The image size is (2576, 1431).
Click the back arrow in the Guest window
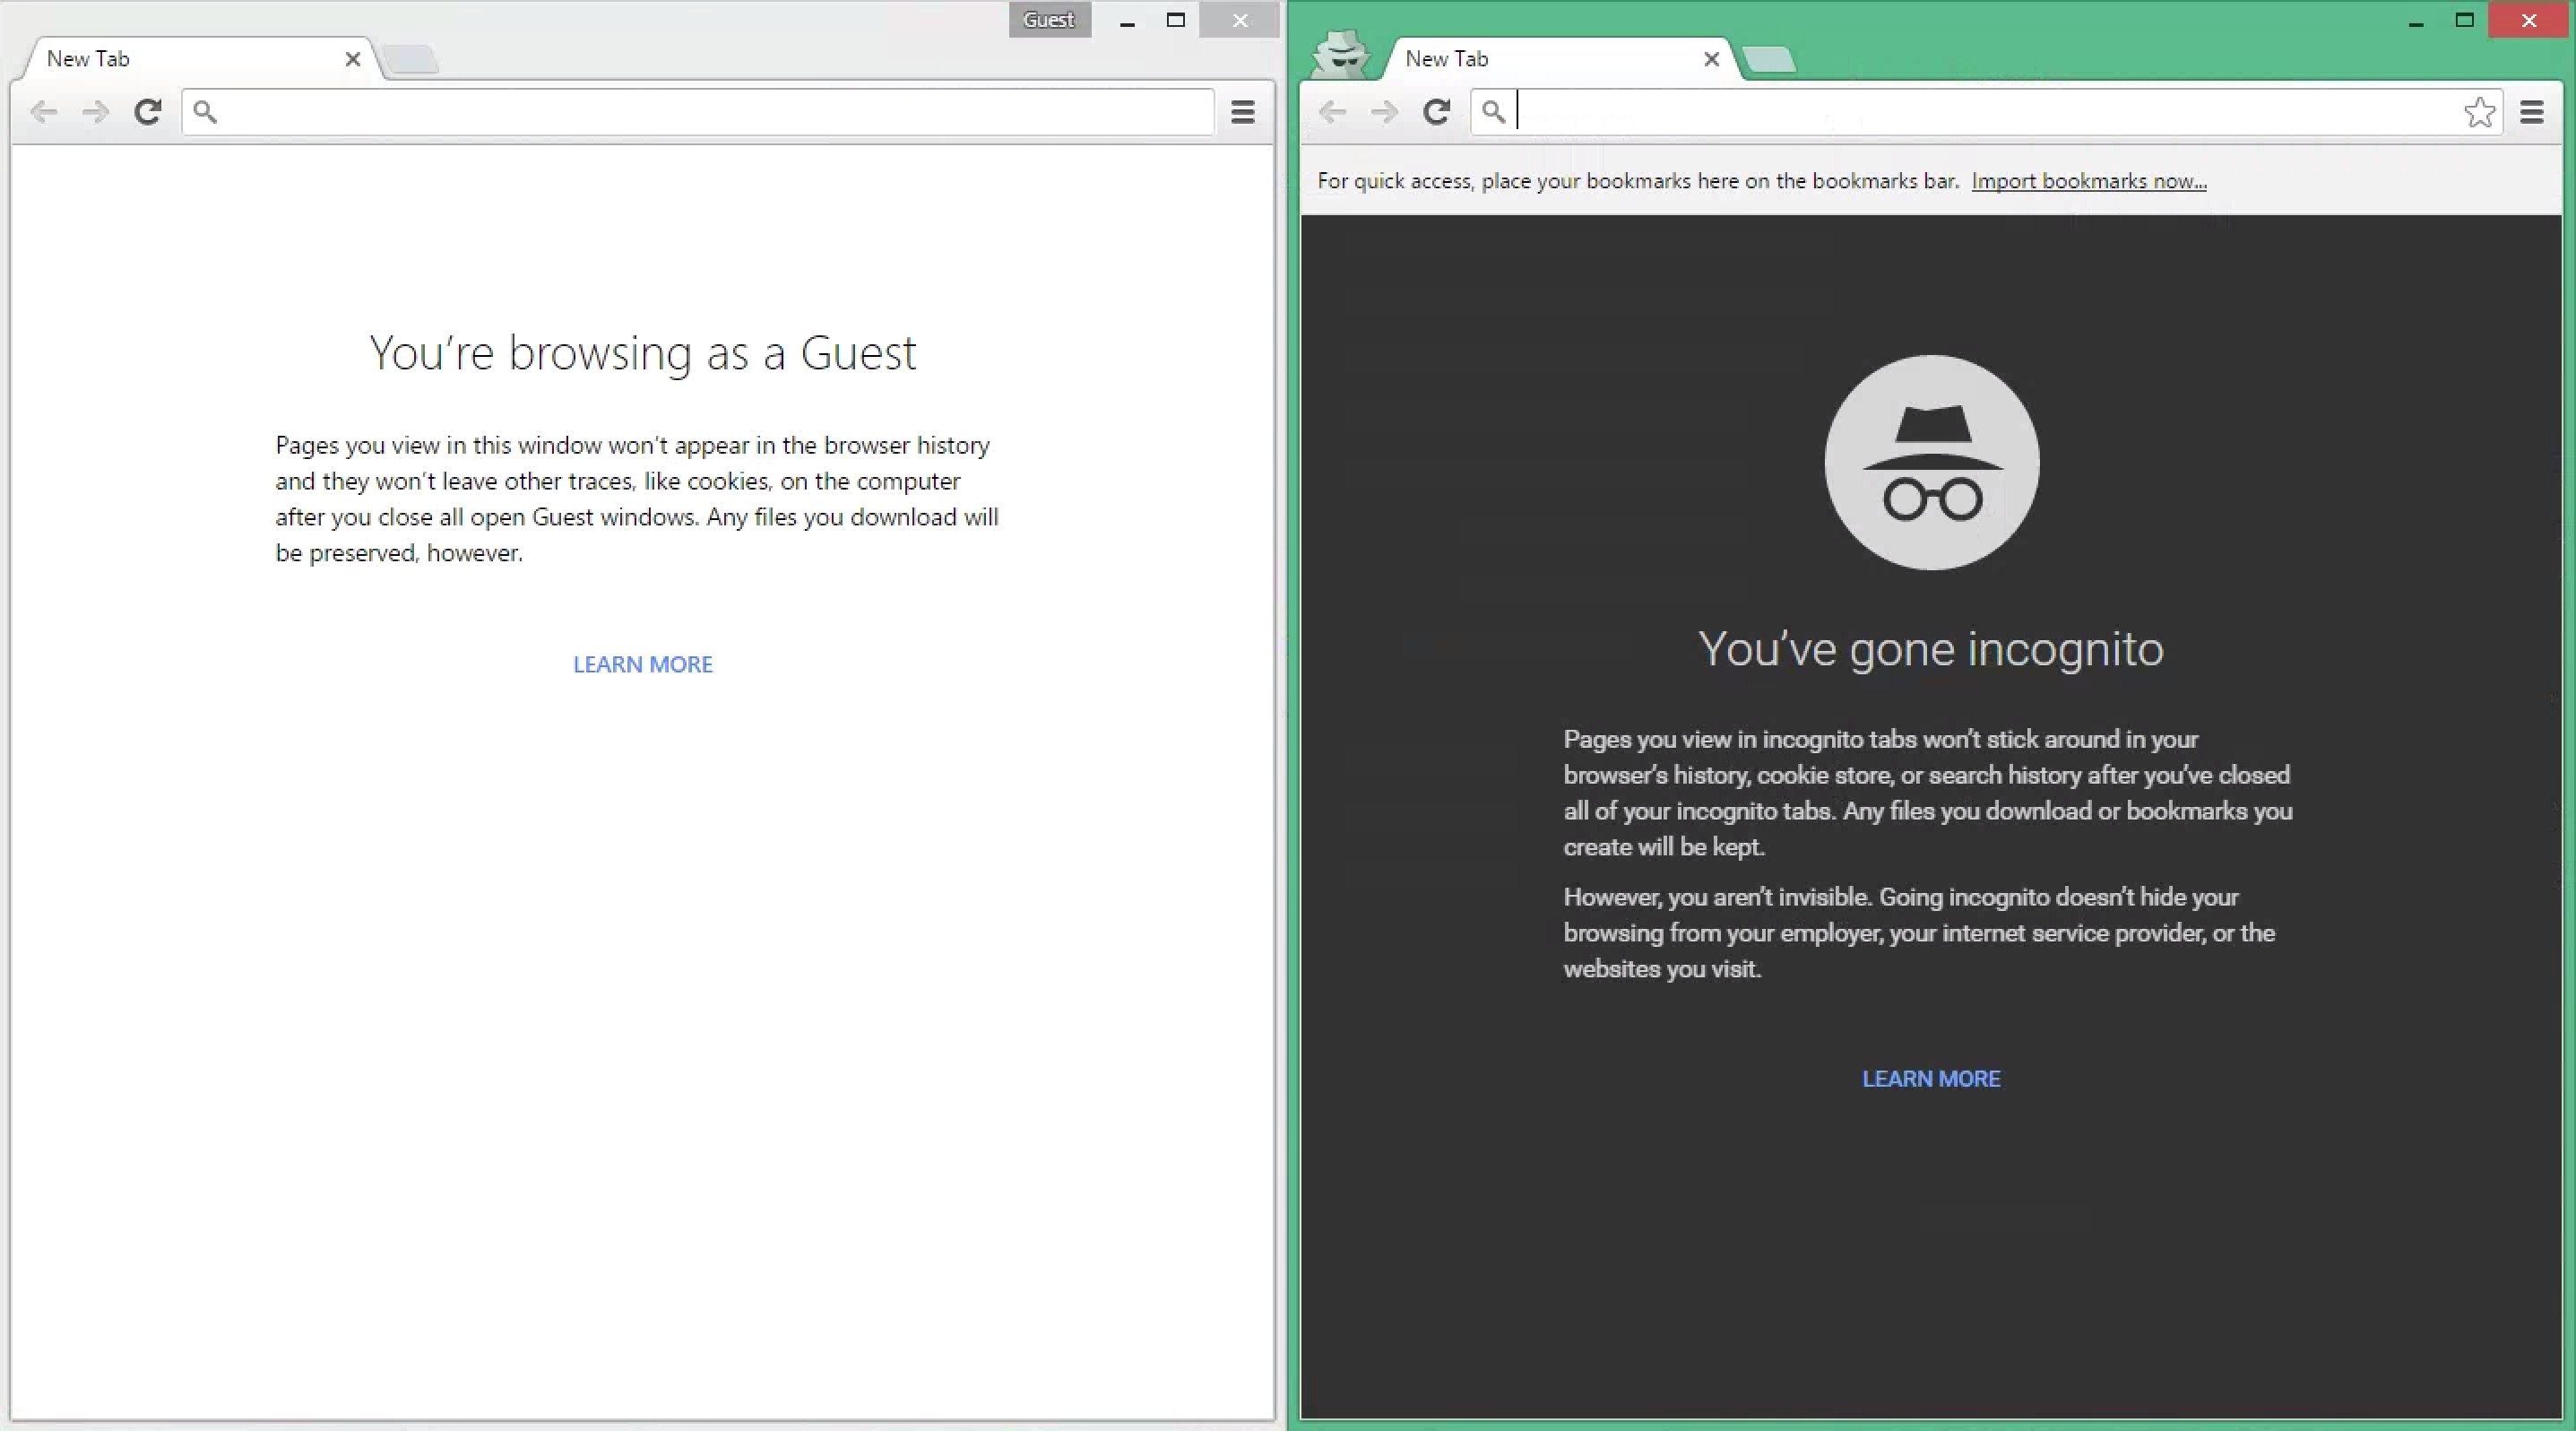(44, 112)
